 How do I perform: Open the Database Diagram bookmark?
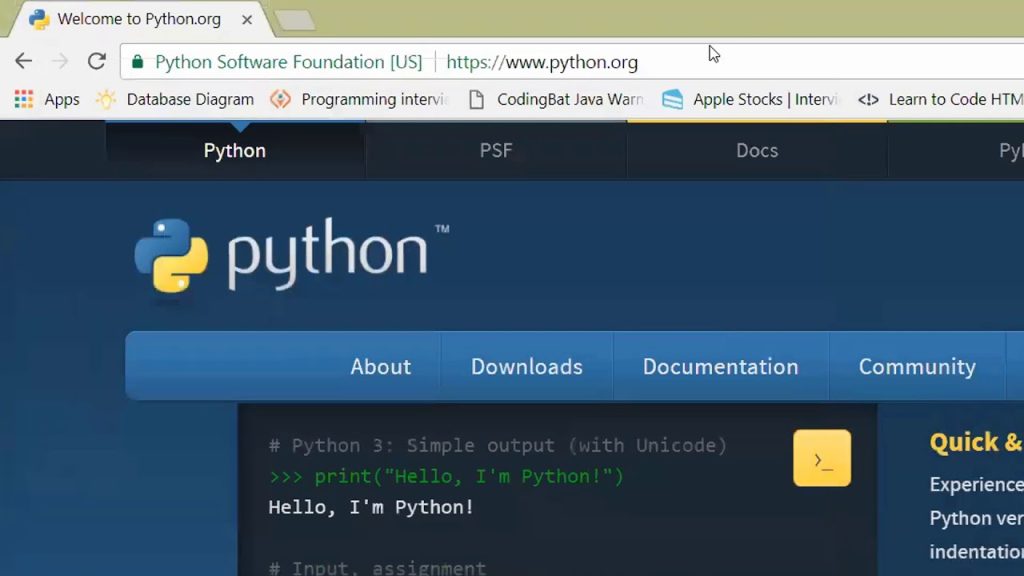pos(175,99)
